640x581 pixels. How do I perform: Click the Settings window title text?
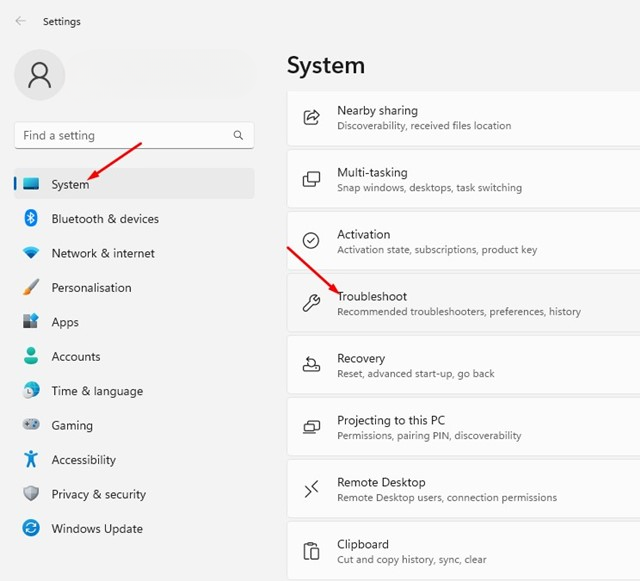[62, 22]
